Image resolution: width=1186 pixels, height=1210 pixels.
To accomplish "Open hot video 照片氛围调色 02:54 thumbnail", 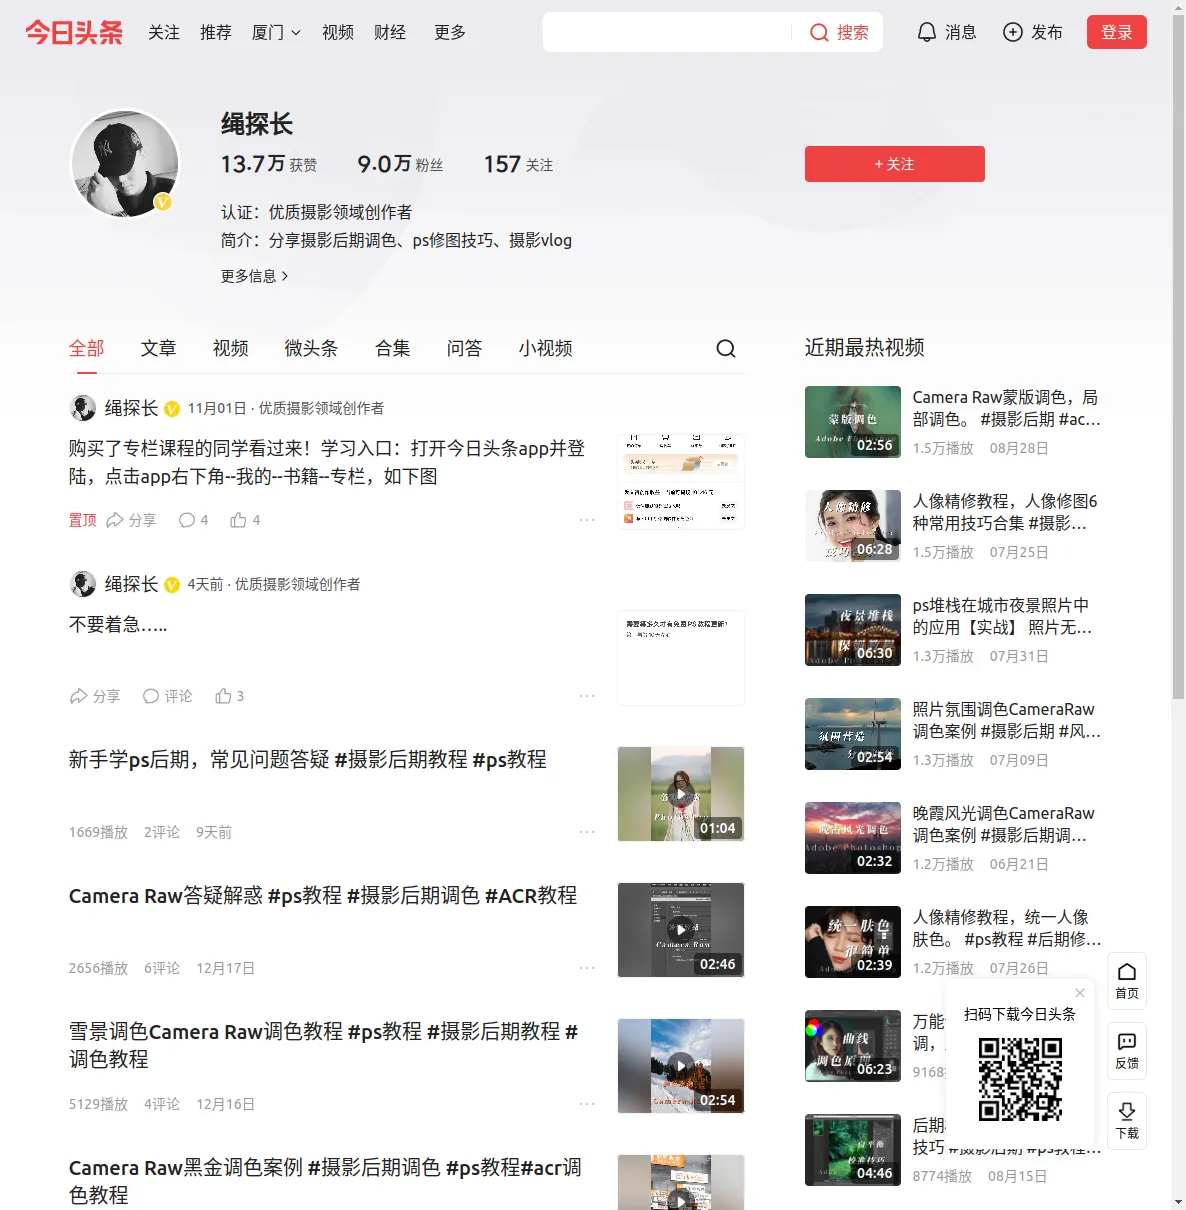I will click(x=853, y=734).
